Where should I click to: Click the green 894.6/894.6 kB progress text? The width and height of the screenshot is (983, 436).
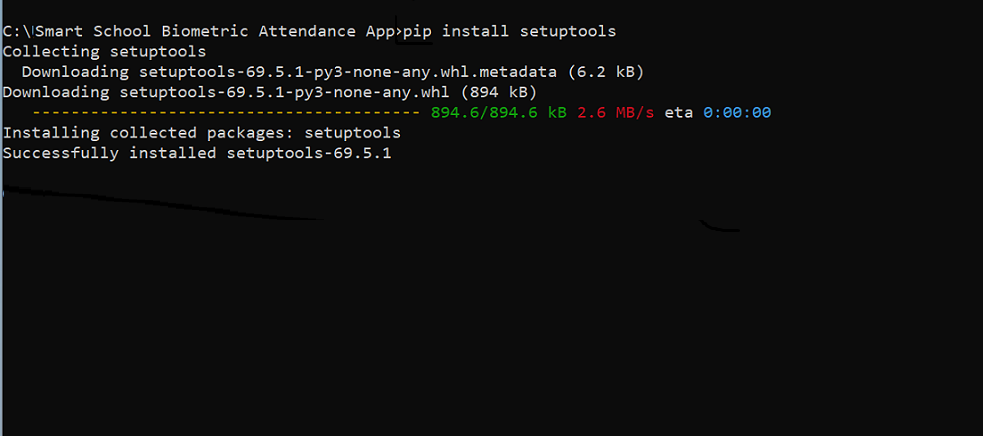[499, 112]
